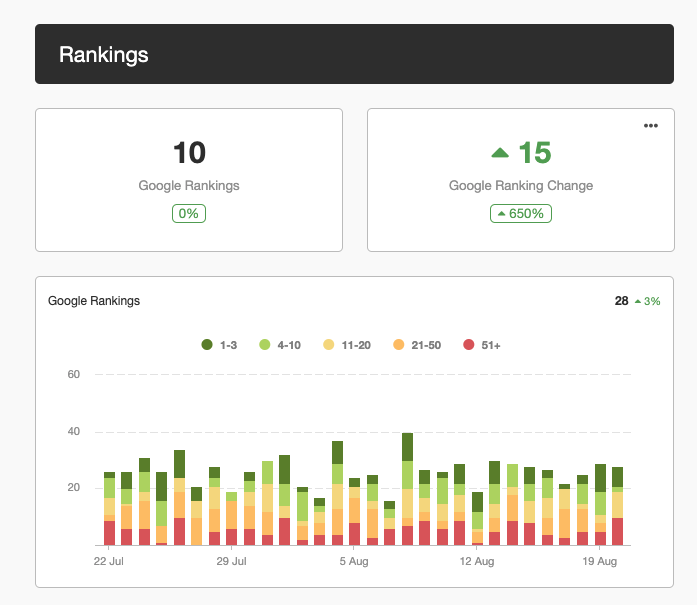Click the number 10 in Google Rankings card
Screen dimensions: 697x605
click(189, 152)
